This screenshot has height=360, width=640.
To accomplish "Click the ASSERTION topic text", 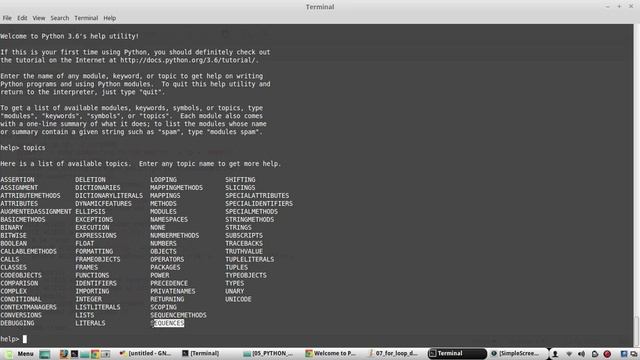I will pos(17,180).
